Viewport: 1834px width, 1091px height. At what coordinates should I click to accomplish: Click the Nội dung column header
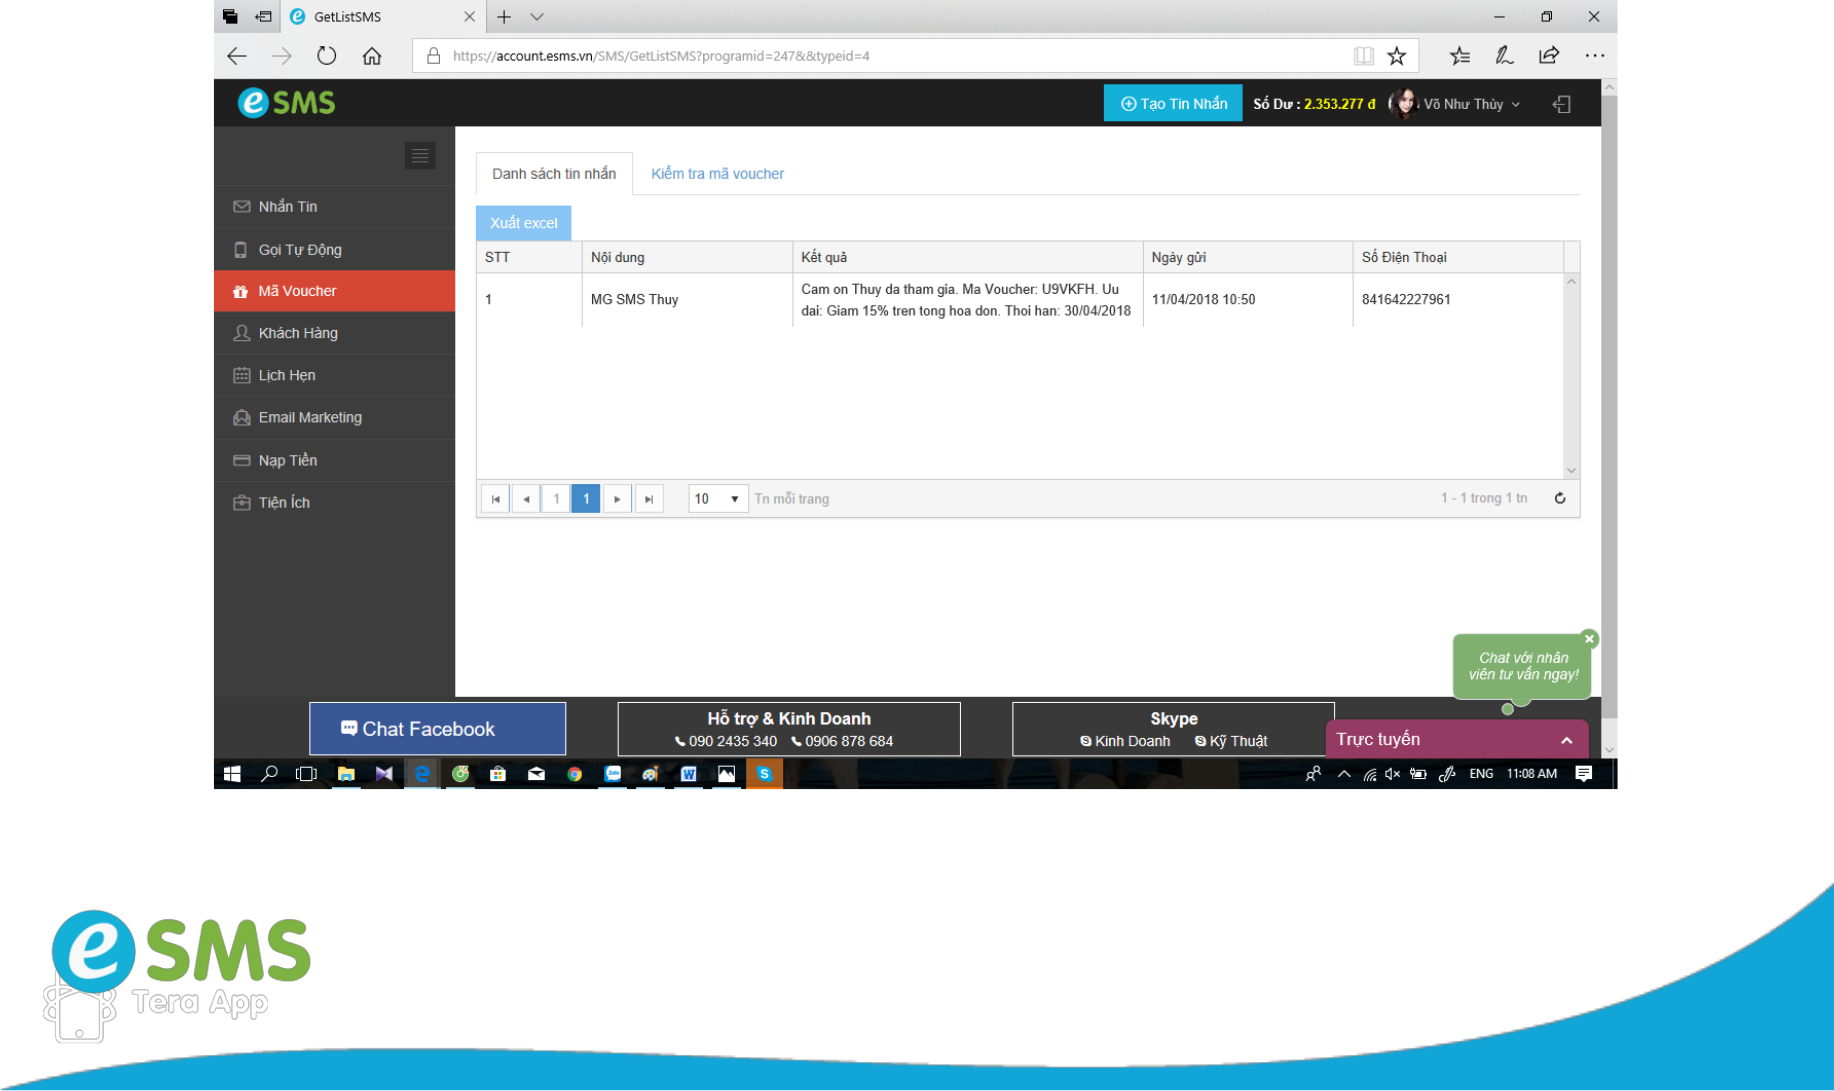coord(687,257)
